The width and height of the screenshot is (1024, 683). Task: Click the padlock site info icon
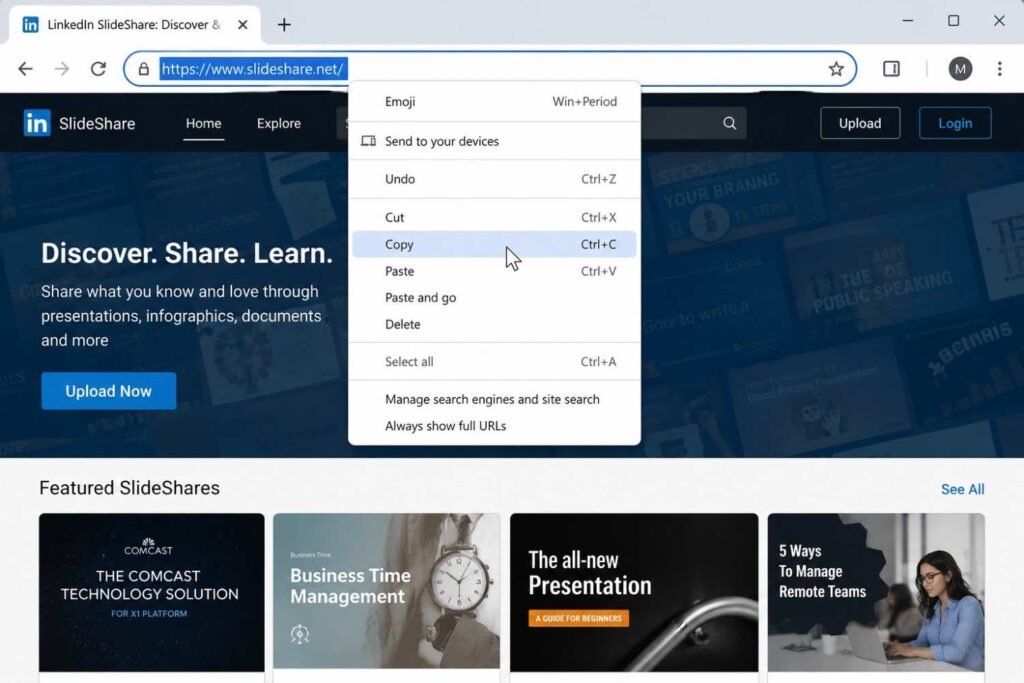pos(144,69)
